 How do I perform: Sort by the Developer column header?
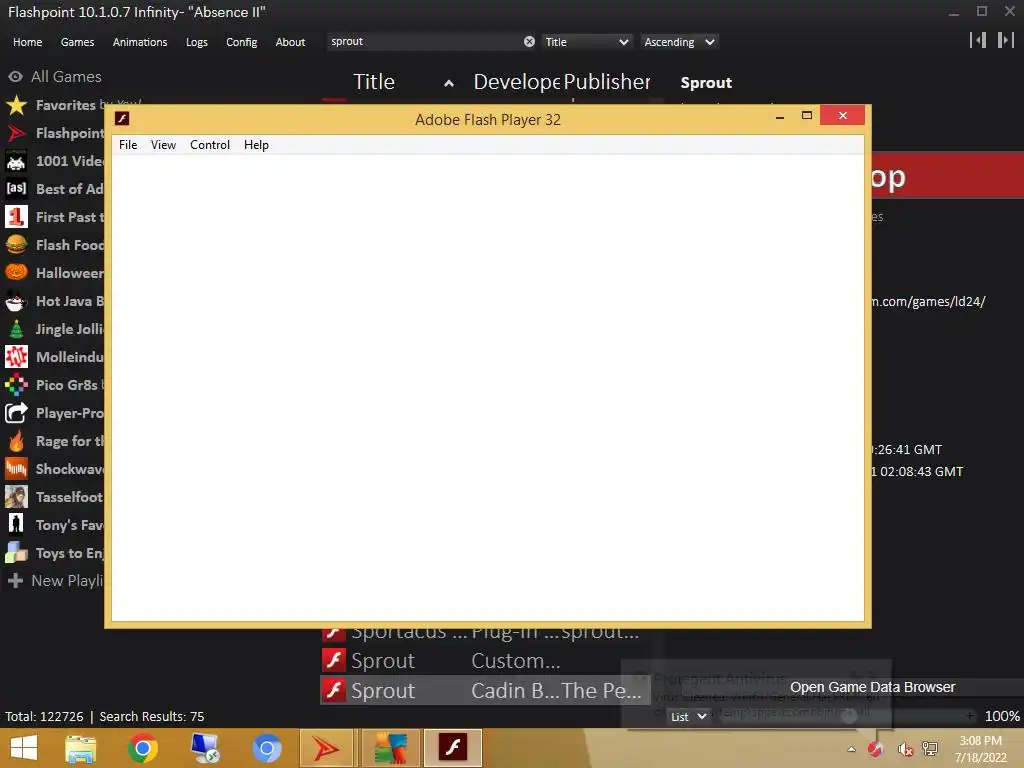pyautogui.click(x=517, y=82)
